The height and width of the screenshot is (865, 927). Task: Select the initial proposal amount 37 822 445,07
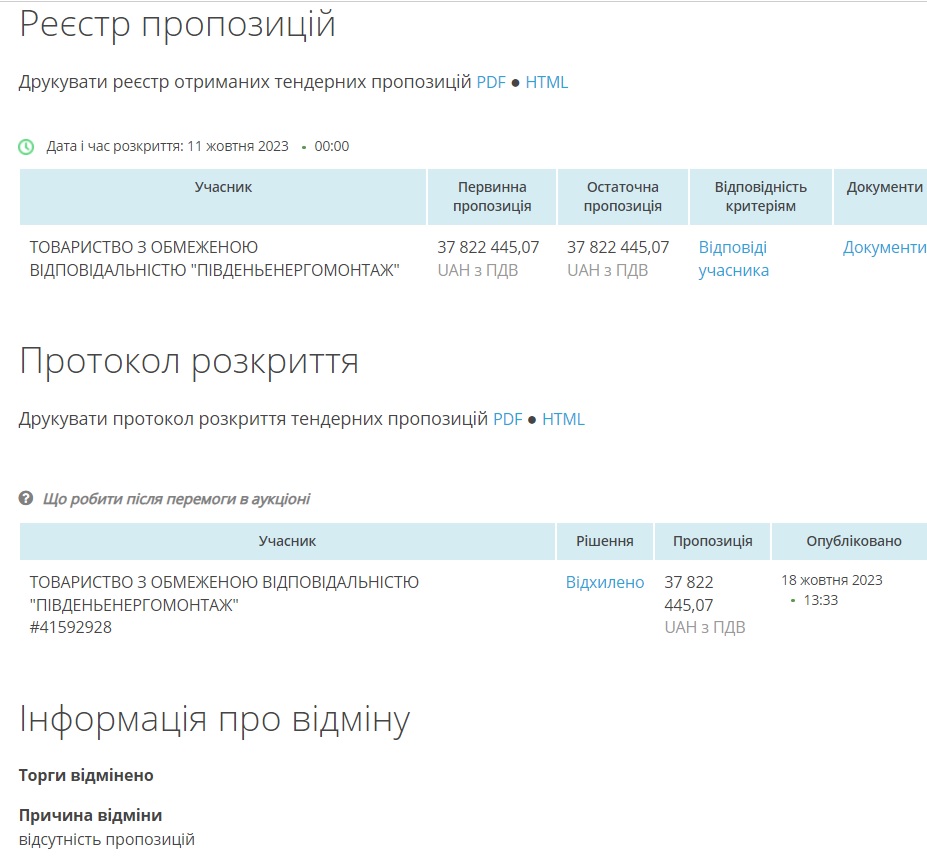(488, 247)
